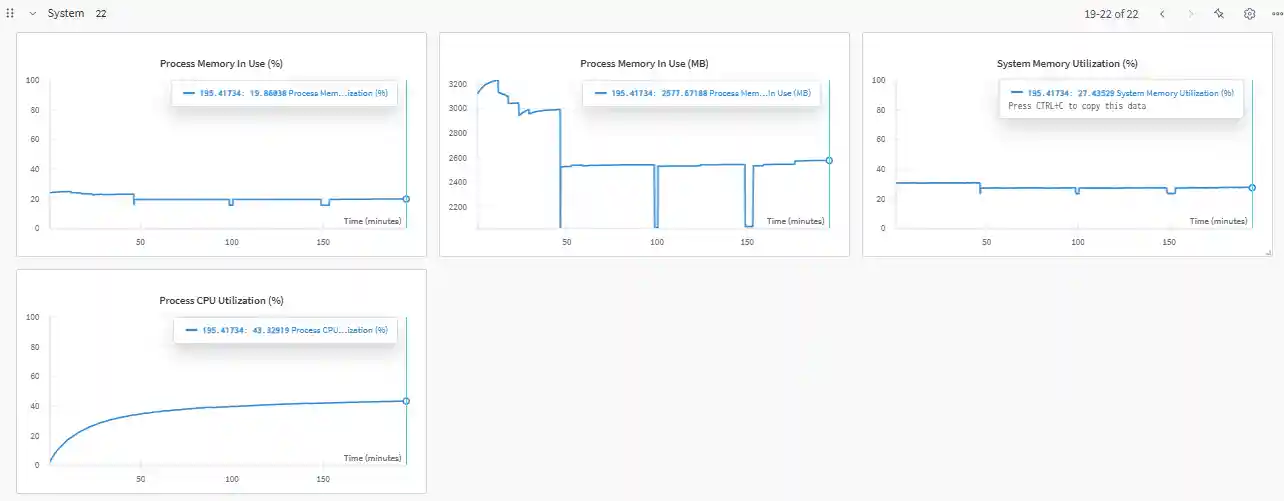Click the System section drag handle

[x=10, y=14]
